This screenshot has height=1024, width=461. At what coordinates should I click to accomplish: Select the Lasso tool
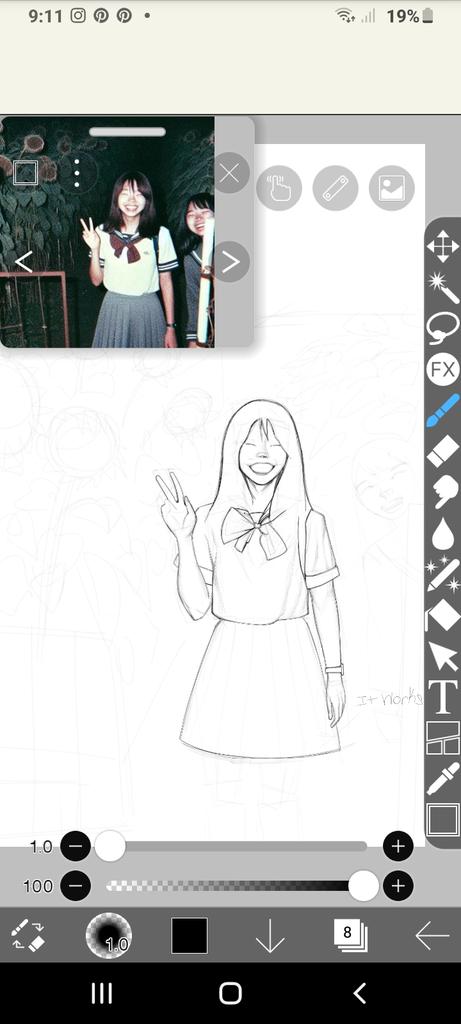tap(443, 328)
